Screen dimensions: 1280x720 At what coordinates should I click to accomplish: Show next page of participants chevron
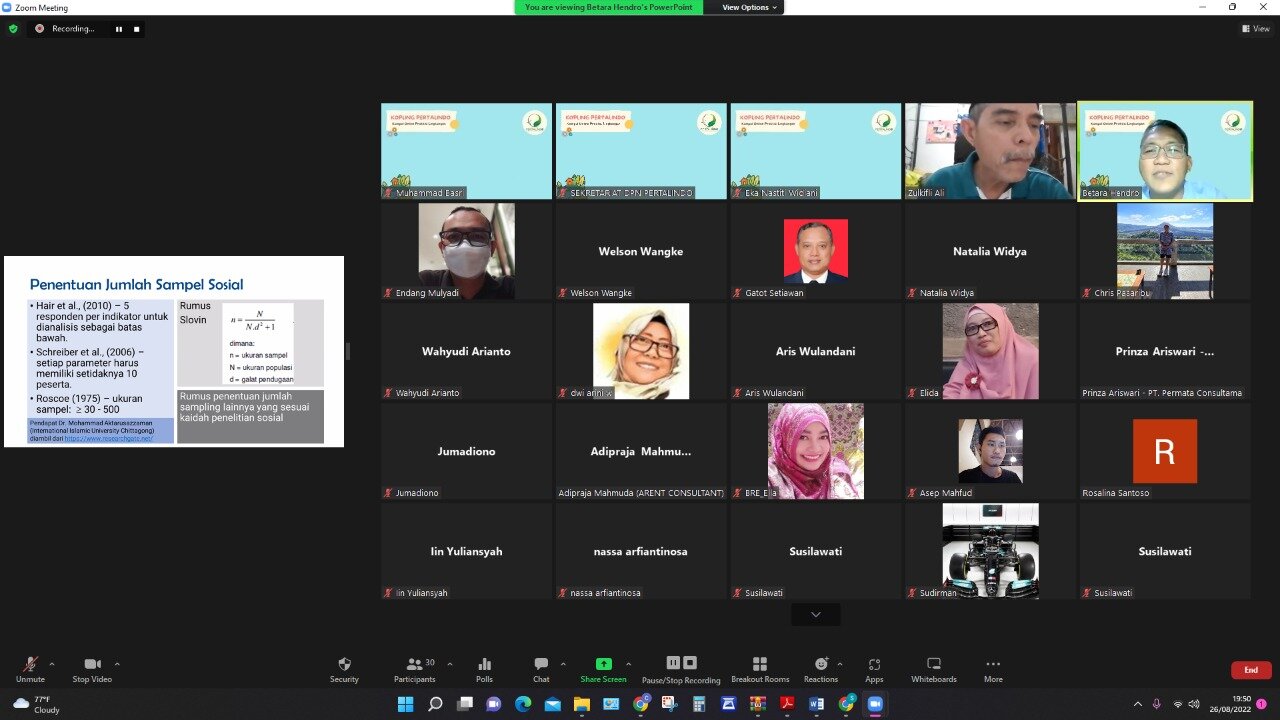coord(815,614)
